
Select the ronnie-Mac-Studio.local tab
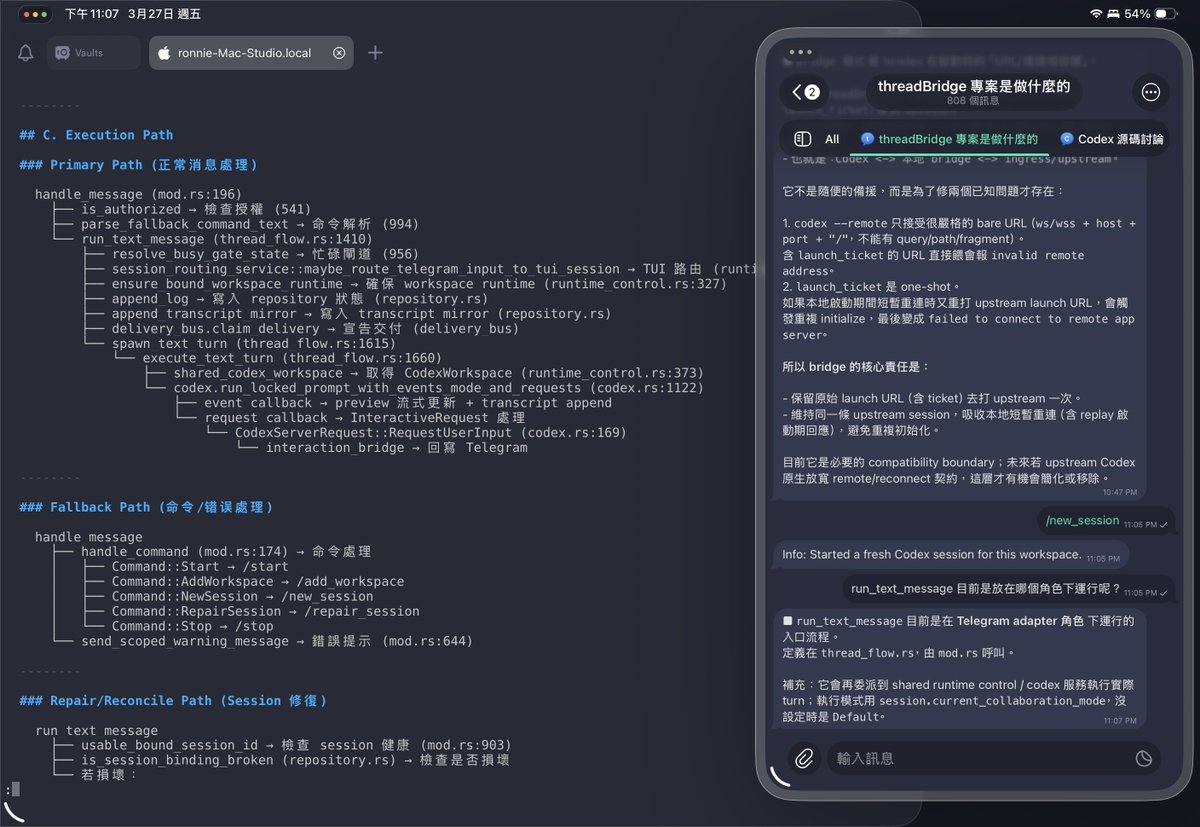[x=250, y=53]
